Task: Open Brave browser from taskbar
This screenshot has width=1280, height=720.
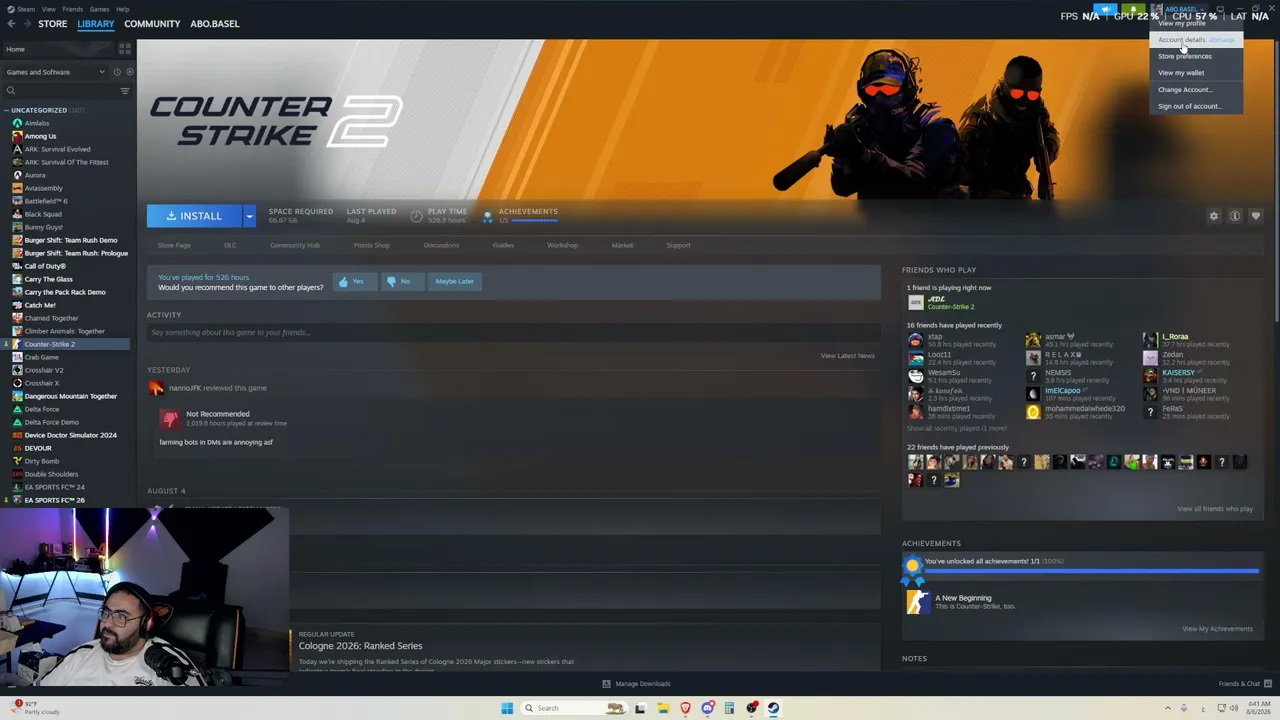Action: point(685,708)
